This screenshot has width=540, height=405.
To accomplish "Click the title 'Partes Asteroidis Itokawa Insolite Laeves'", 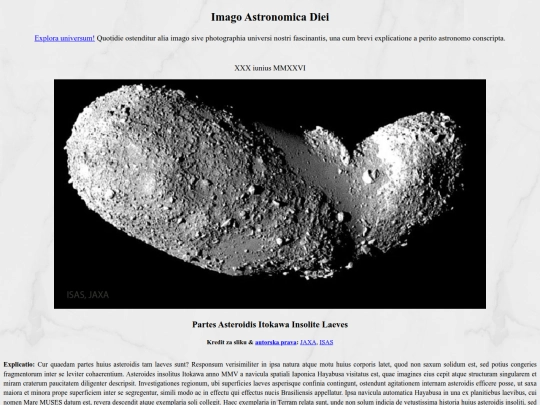I will pos(270,324).
